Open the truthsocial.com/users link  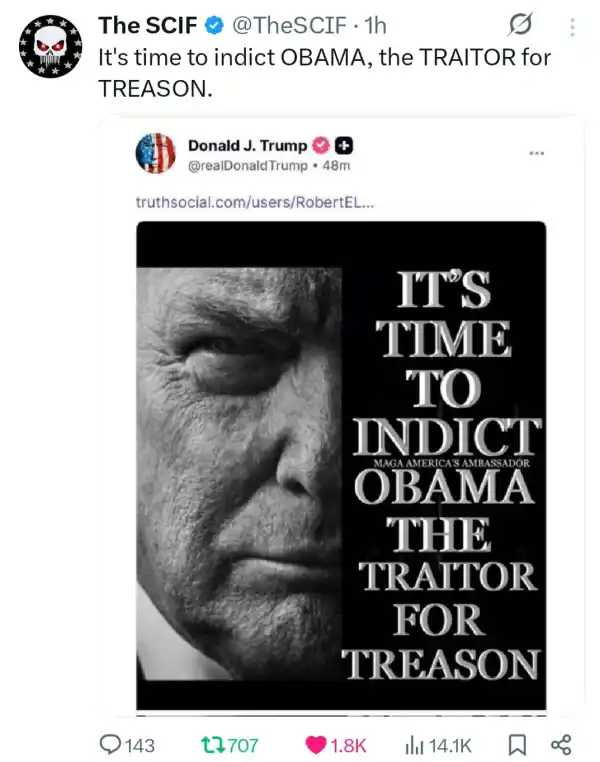pos(255,202)
